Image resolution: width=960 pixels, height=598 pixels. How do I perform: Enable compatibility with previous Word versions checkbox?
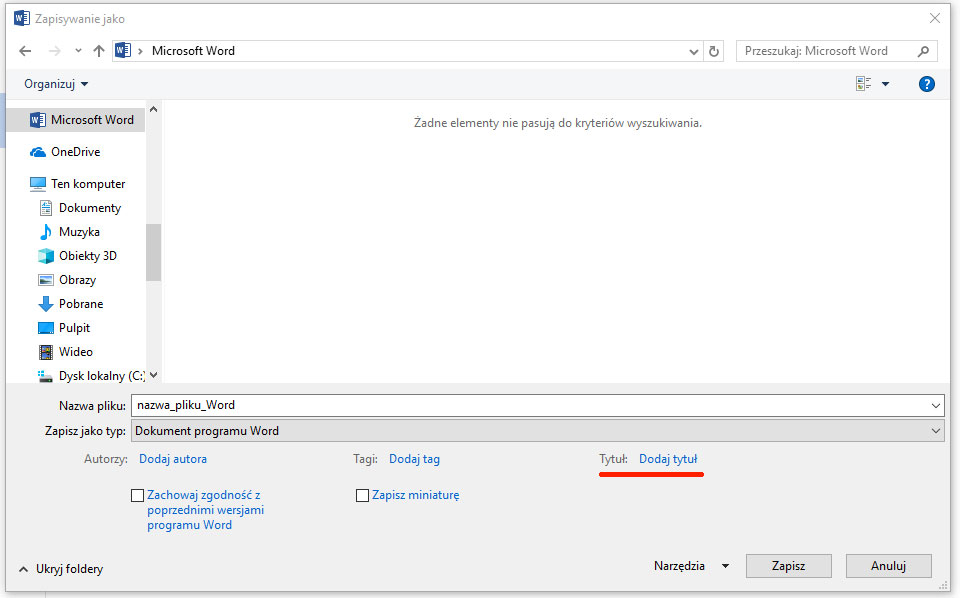pos(138,495)
